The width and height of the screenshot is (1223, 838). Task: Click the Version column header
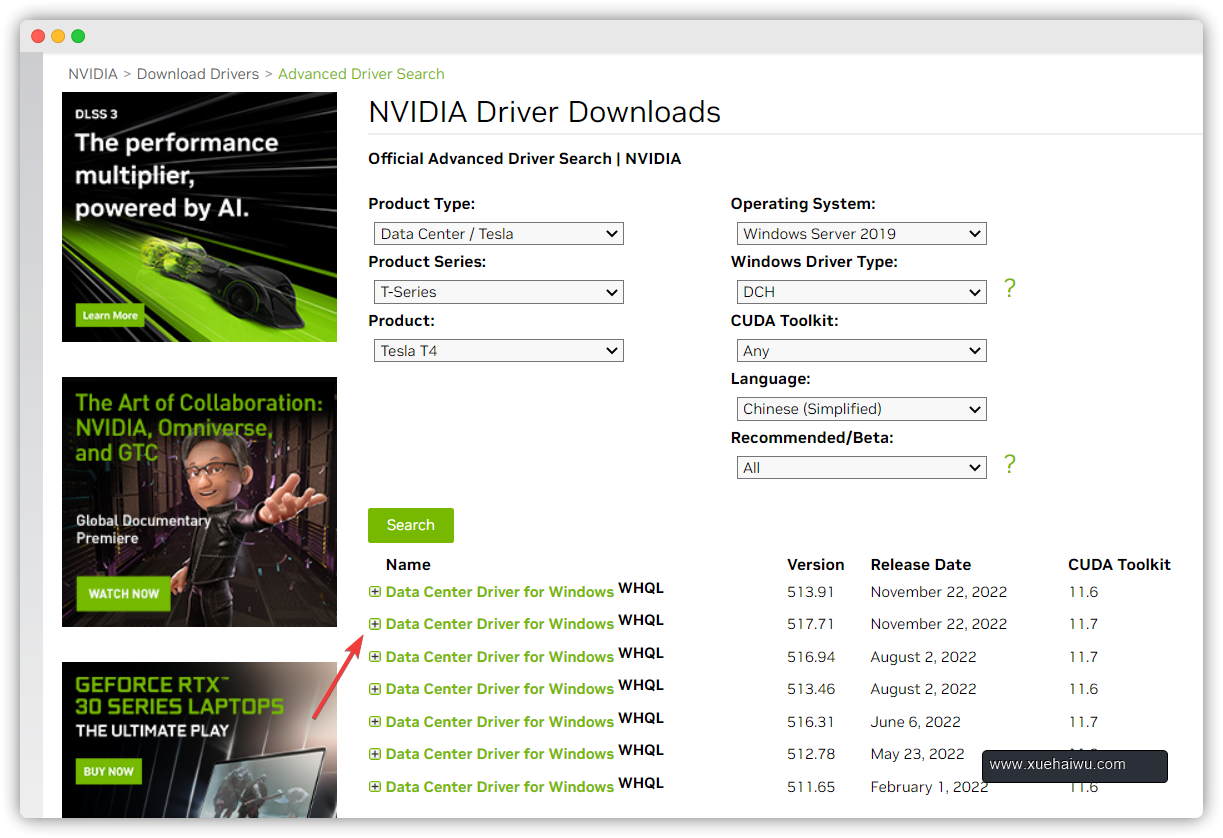[x=816, y=565]
